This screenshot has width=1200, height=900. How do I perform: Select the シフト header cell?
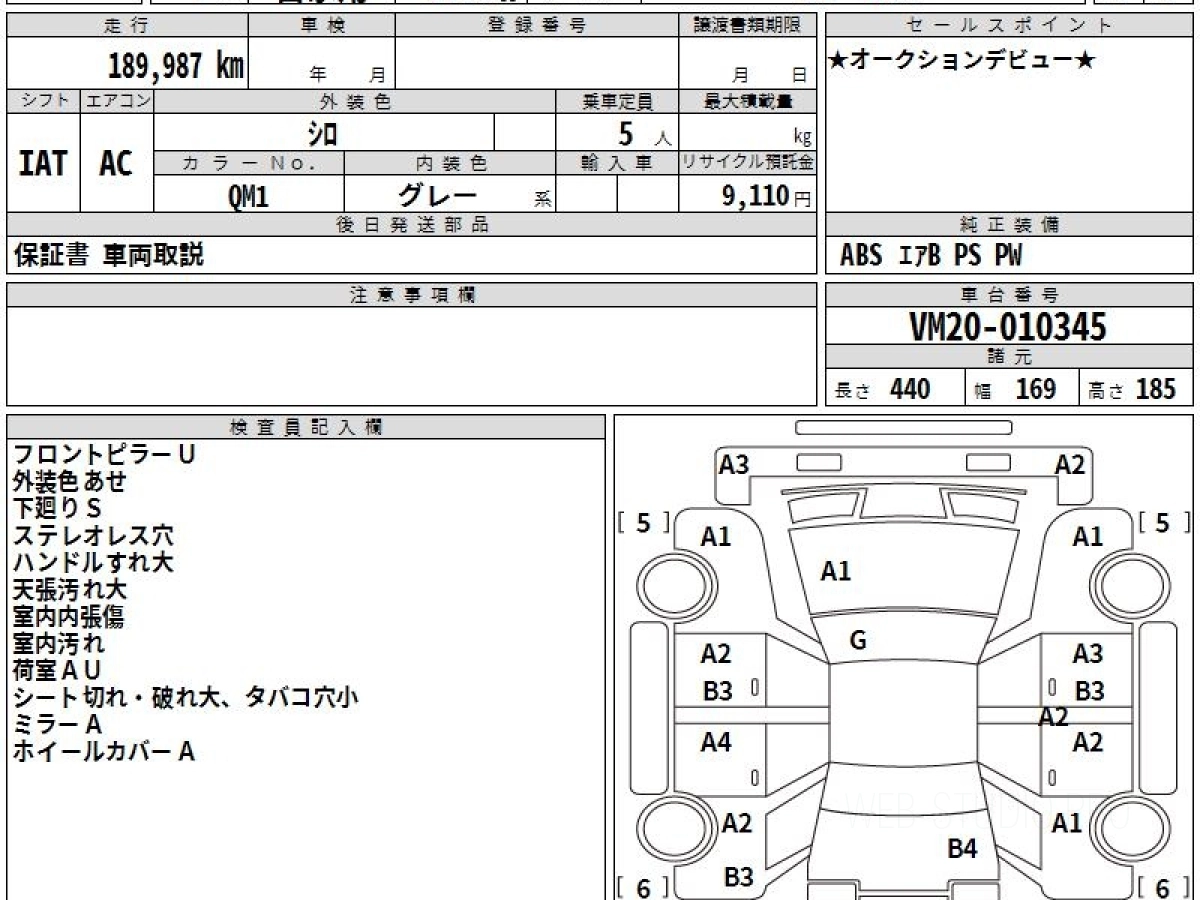point(43,101)
